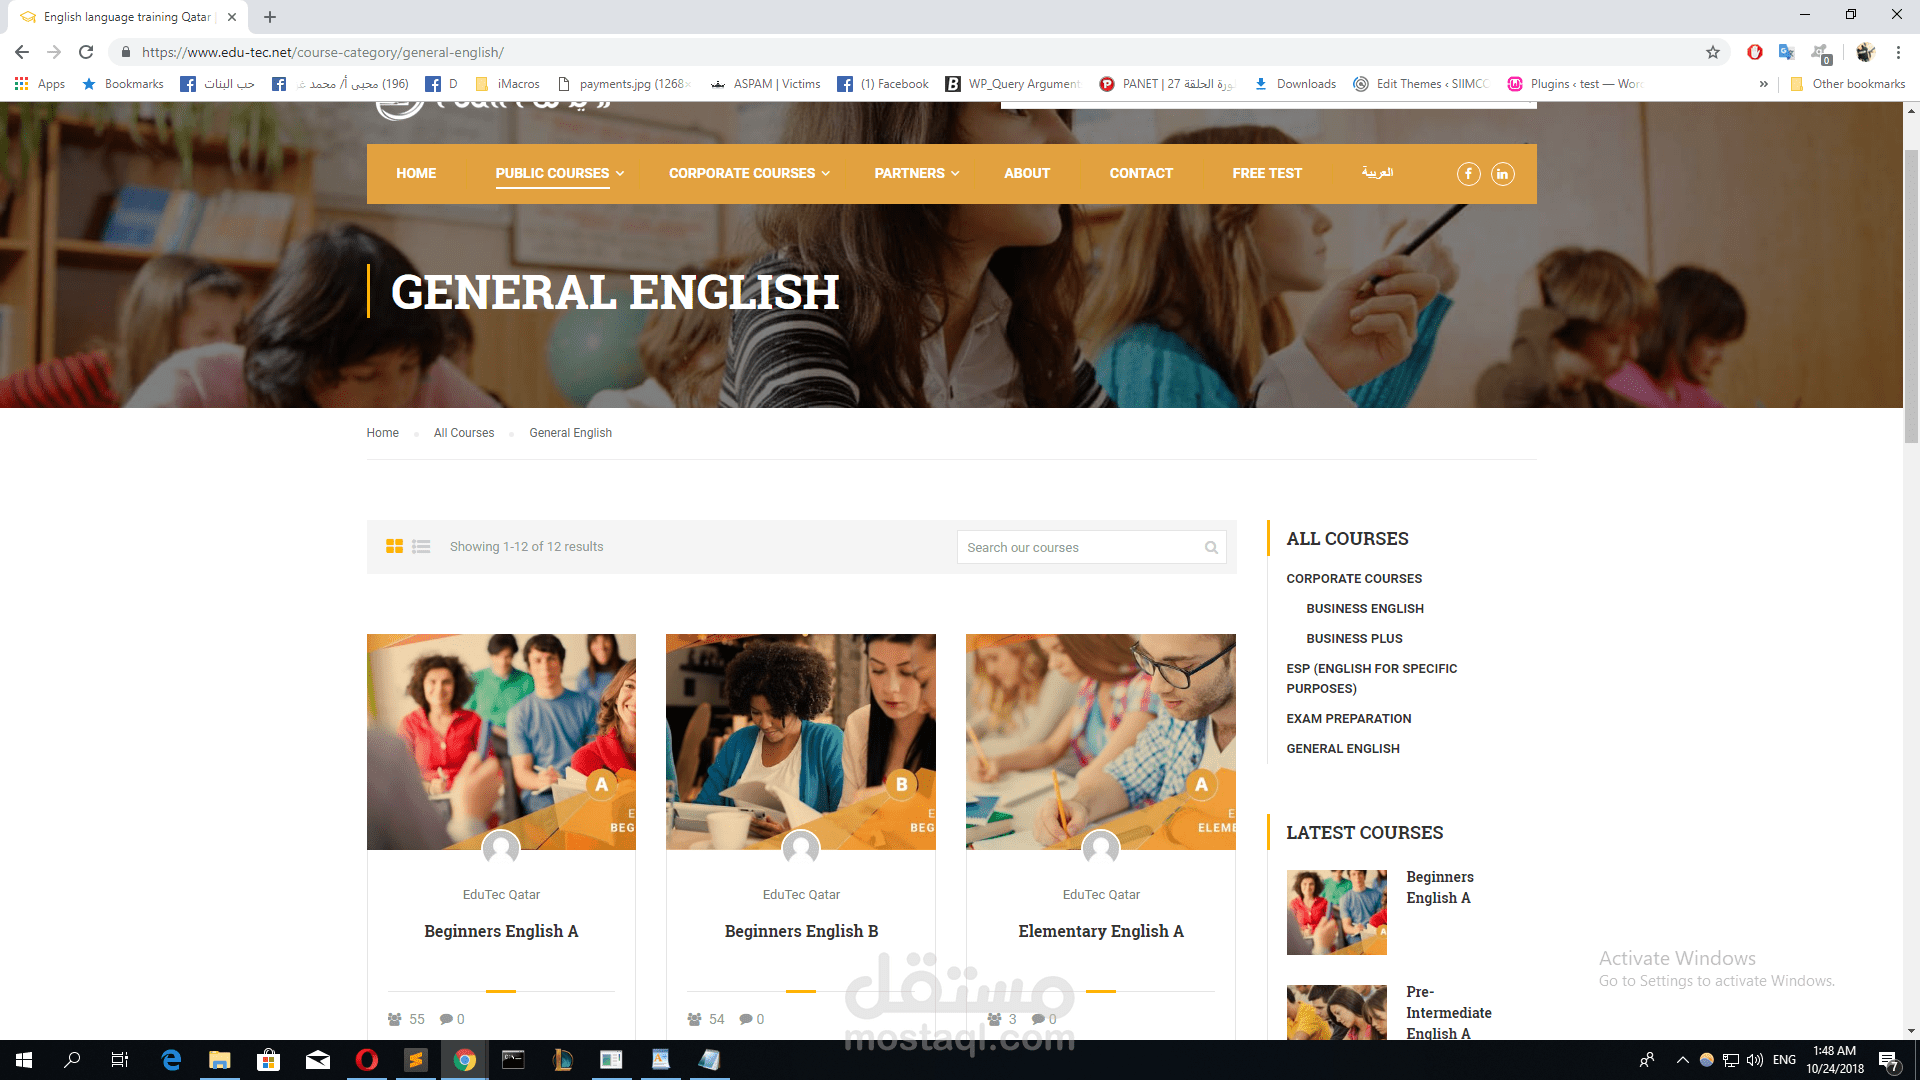Image resolution: width=1920 pixels, height=1080 pixels.
Task: Click the Google Translate extension icon
Action: point(1787,52)
